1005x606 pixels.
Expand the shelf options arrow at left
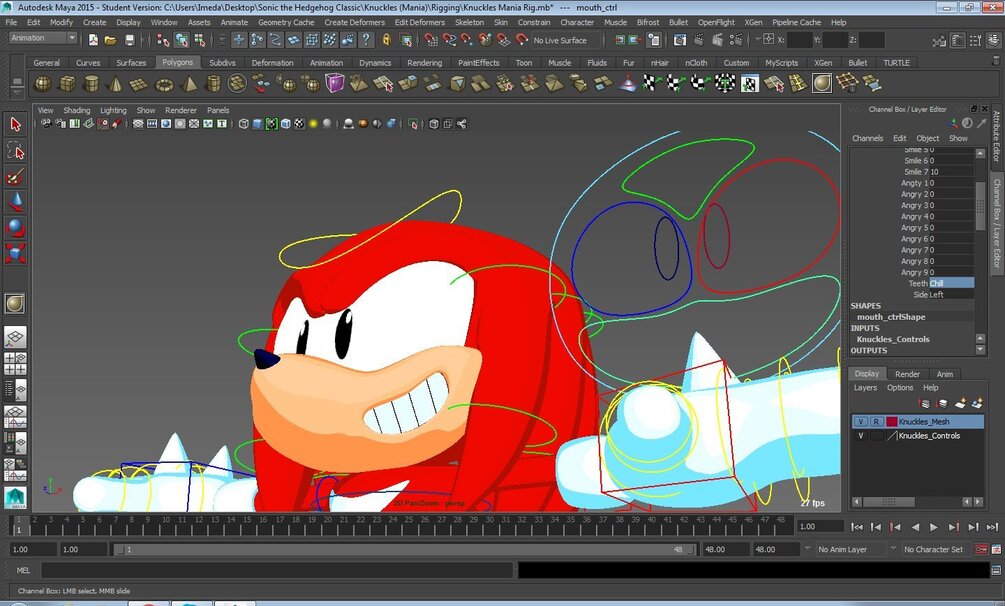pos(17,92)
